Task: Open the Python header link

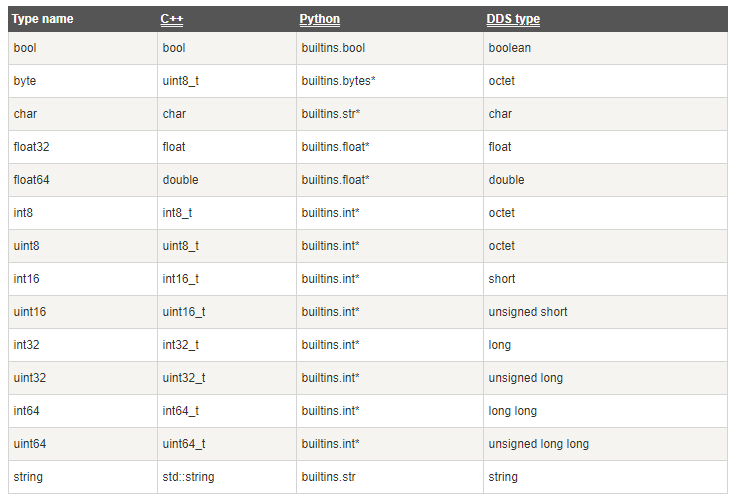Action: [320, 19]
